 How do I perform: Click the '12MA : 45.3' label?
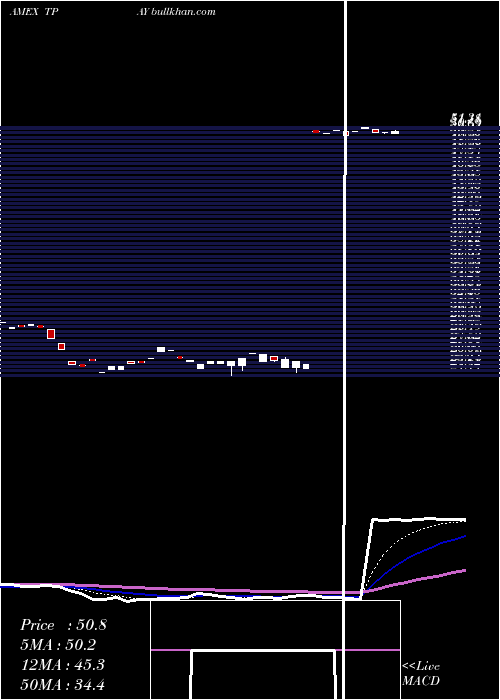tap(63, 665)
